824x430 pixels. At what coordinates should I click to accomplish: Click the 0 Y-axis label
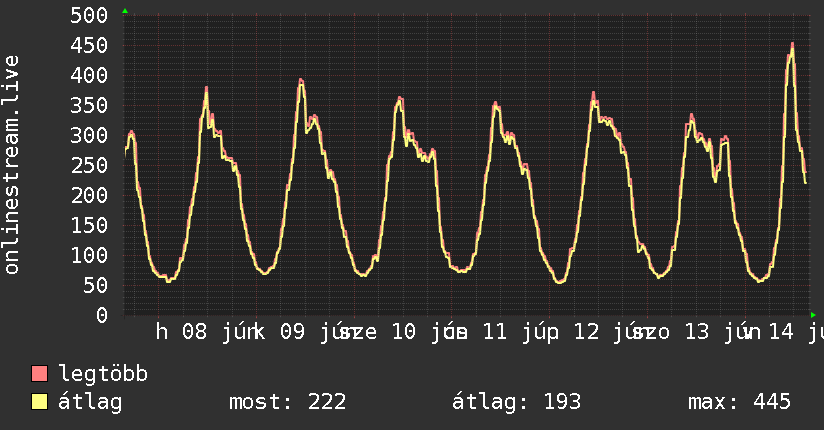click(102, 315)
